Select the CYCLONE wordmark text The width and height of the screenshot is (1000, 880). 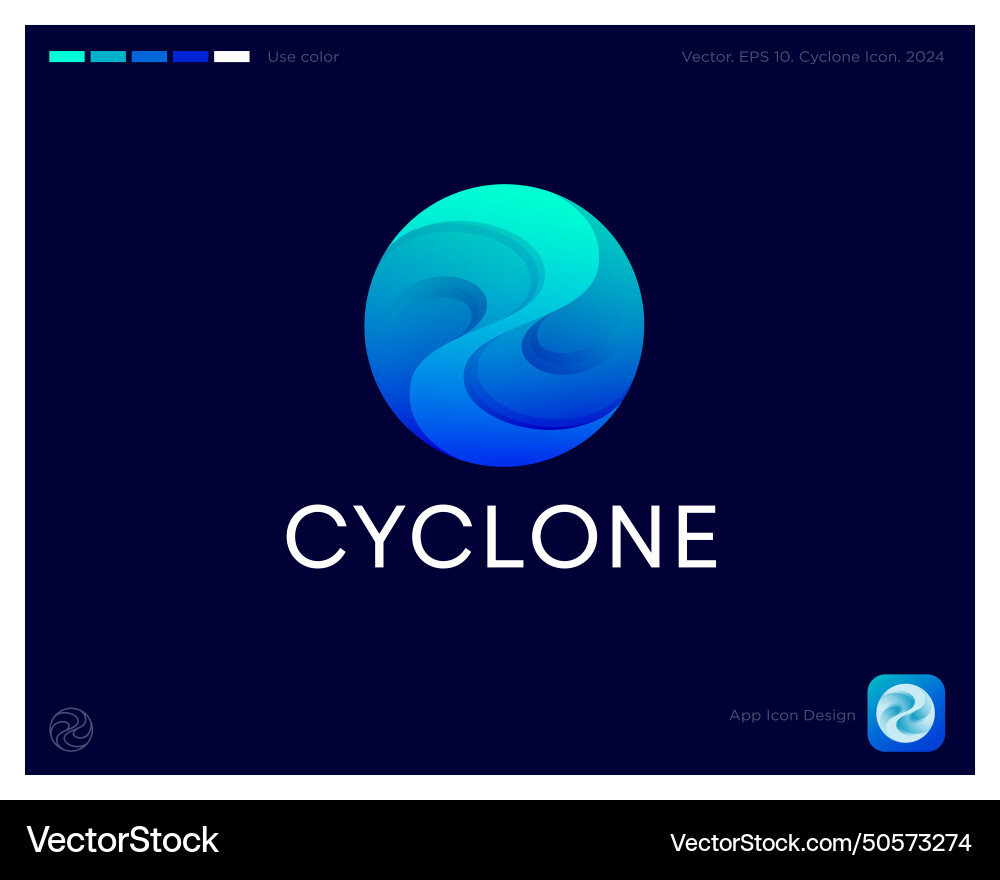502,537
